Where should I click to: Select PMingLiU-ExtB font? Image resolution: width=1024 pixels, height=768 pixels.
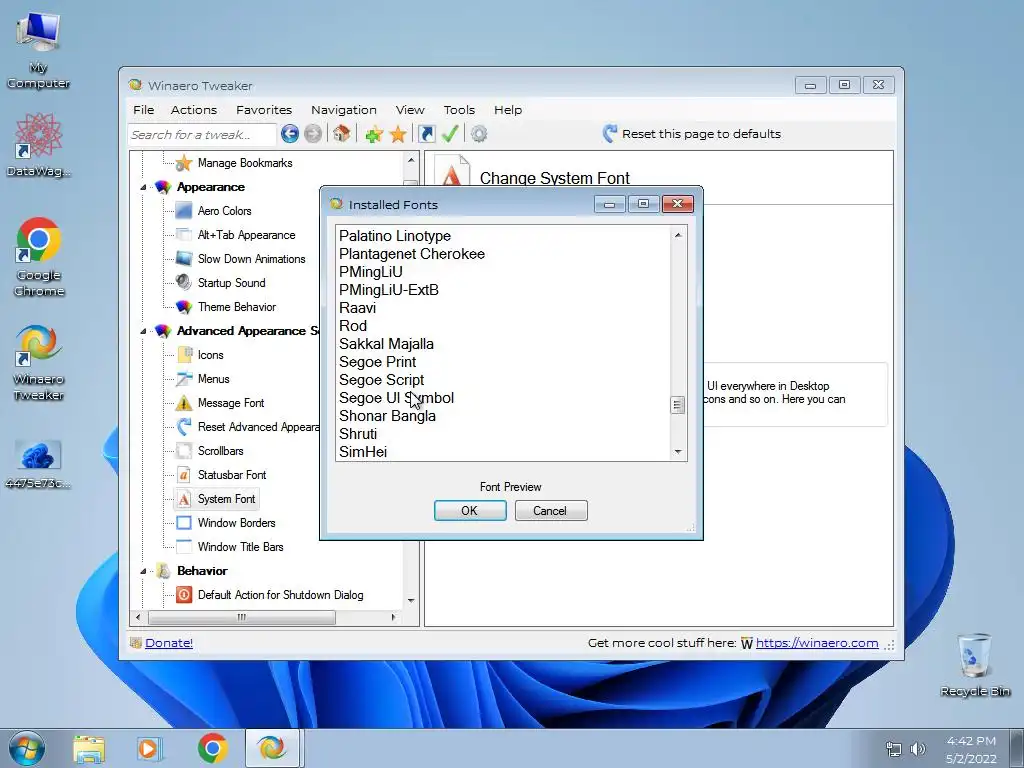389,290
